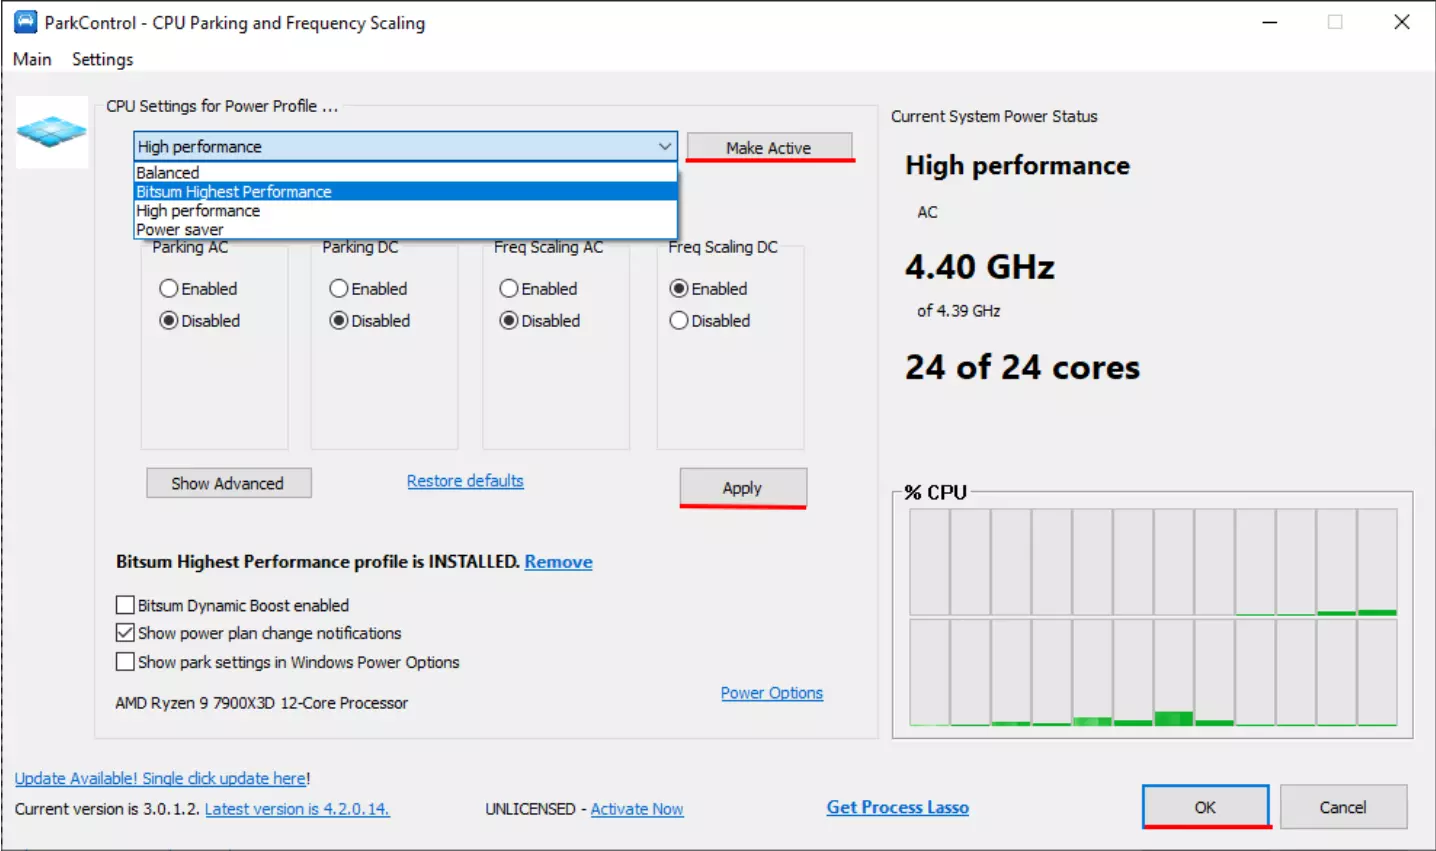Uncheck Show power plan change notifications
Image resolution: width=1436 pixels, height=851 pixels.
tap(126, 633)
